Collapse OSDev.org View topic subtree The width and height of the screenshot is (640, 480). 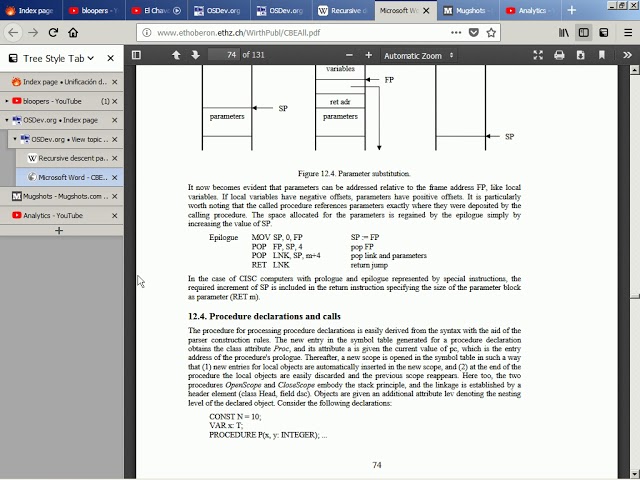(15, 139)
